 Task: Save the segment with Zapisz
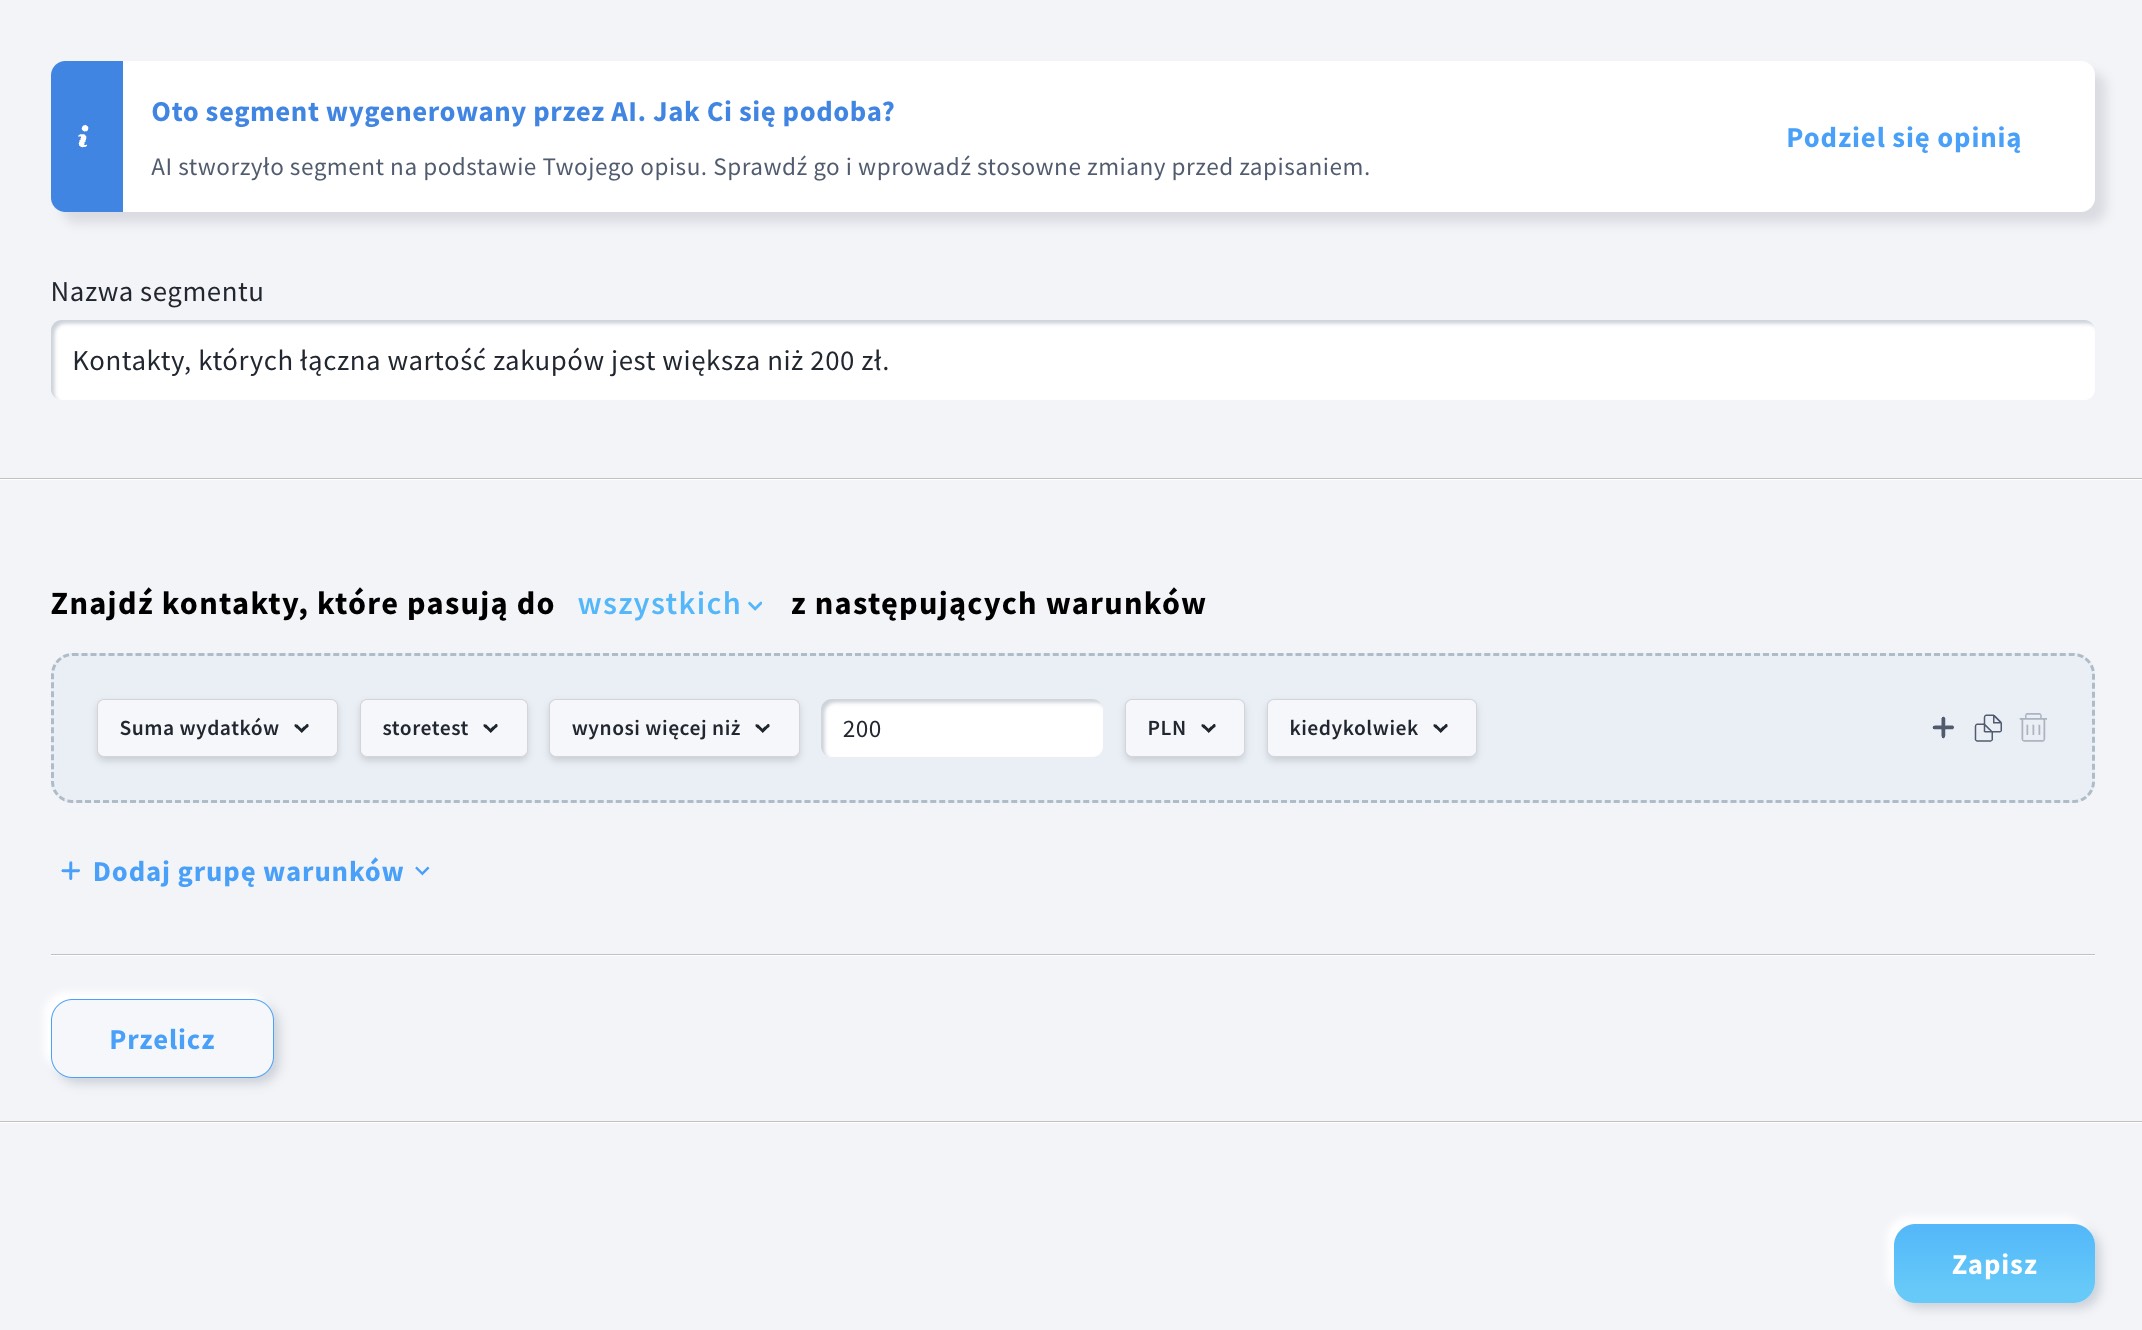pyautogui.click(x=1993, y=1264)
